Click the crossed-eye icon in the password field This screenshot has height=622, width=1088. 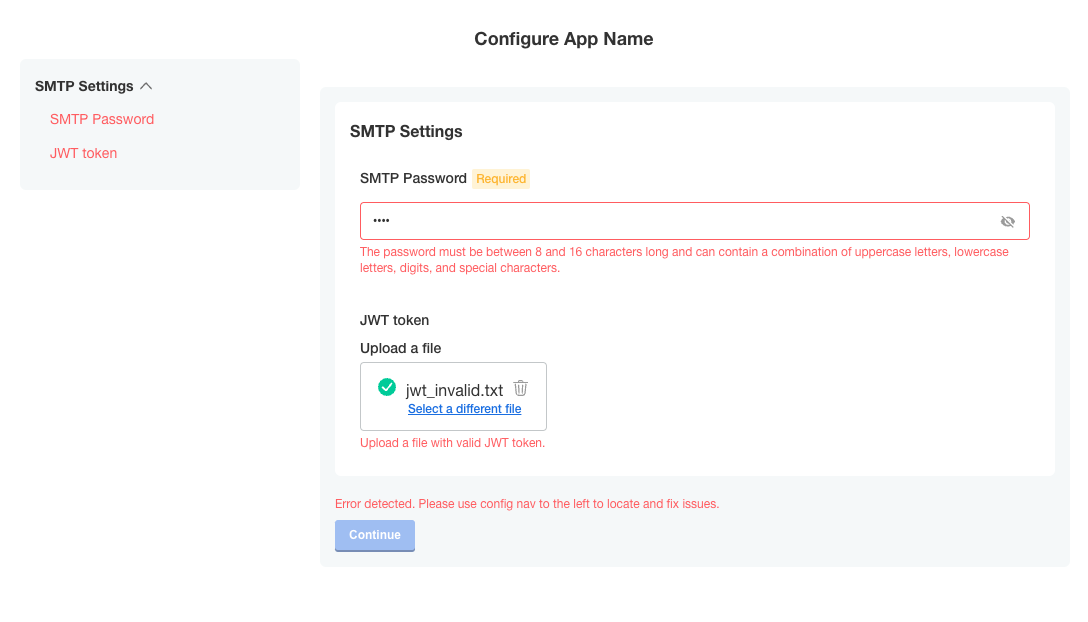1007,221
